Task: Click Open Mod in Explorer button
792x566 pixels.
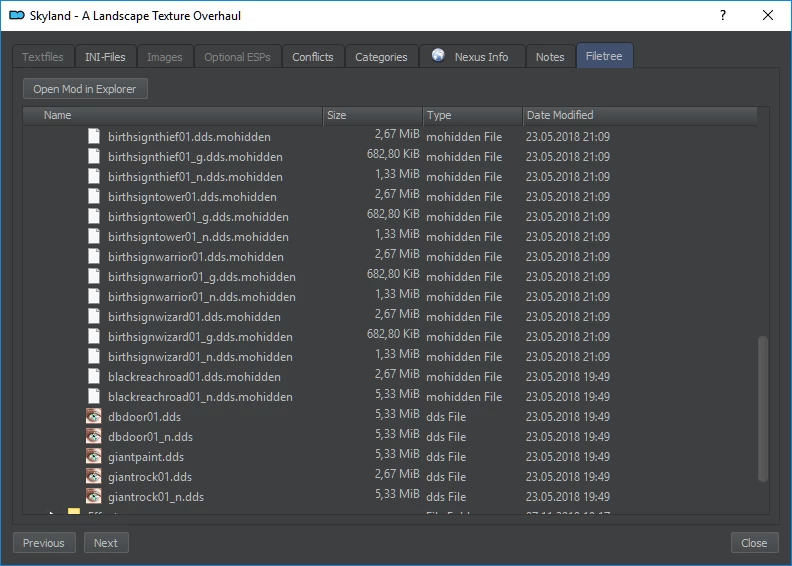Action: pos(85,89)
